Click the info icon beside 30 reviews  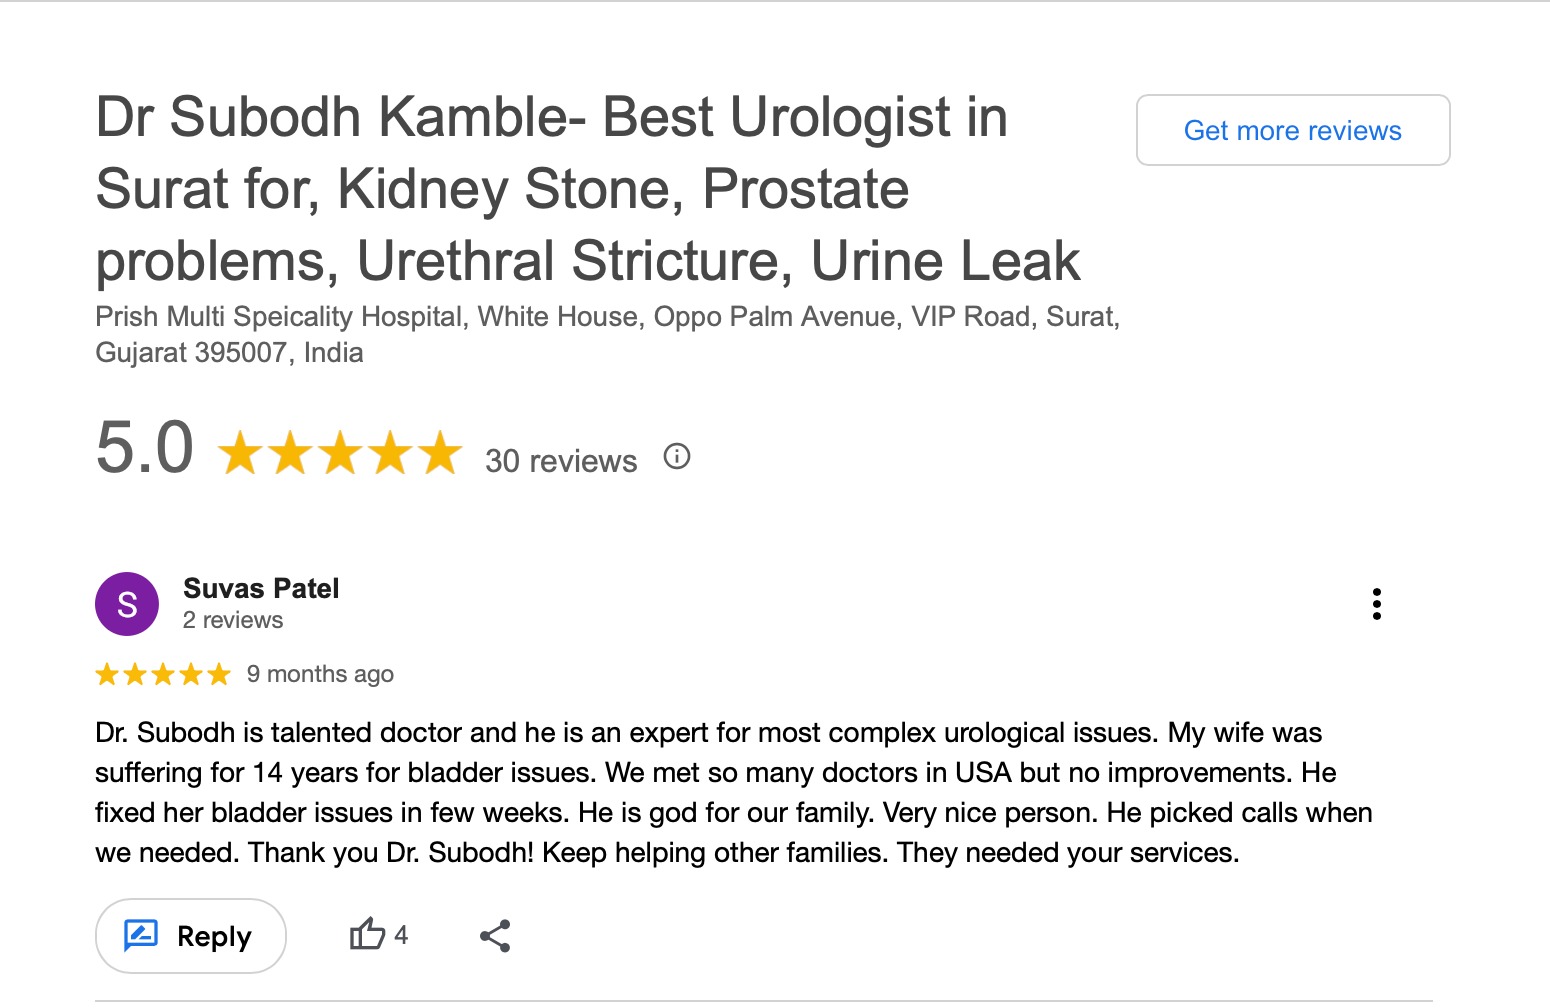tap(677, 457)
